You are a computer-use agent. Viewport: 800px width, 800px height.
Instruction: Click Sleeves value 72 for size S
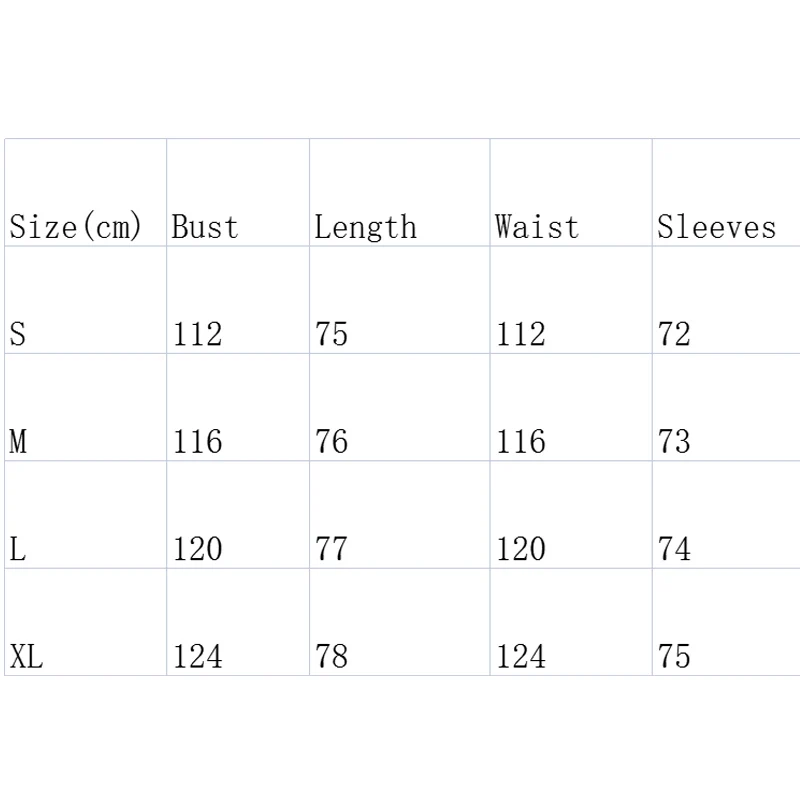(674, 334)
